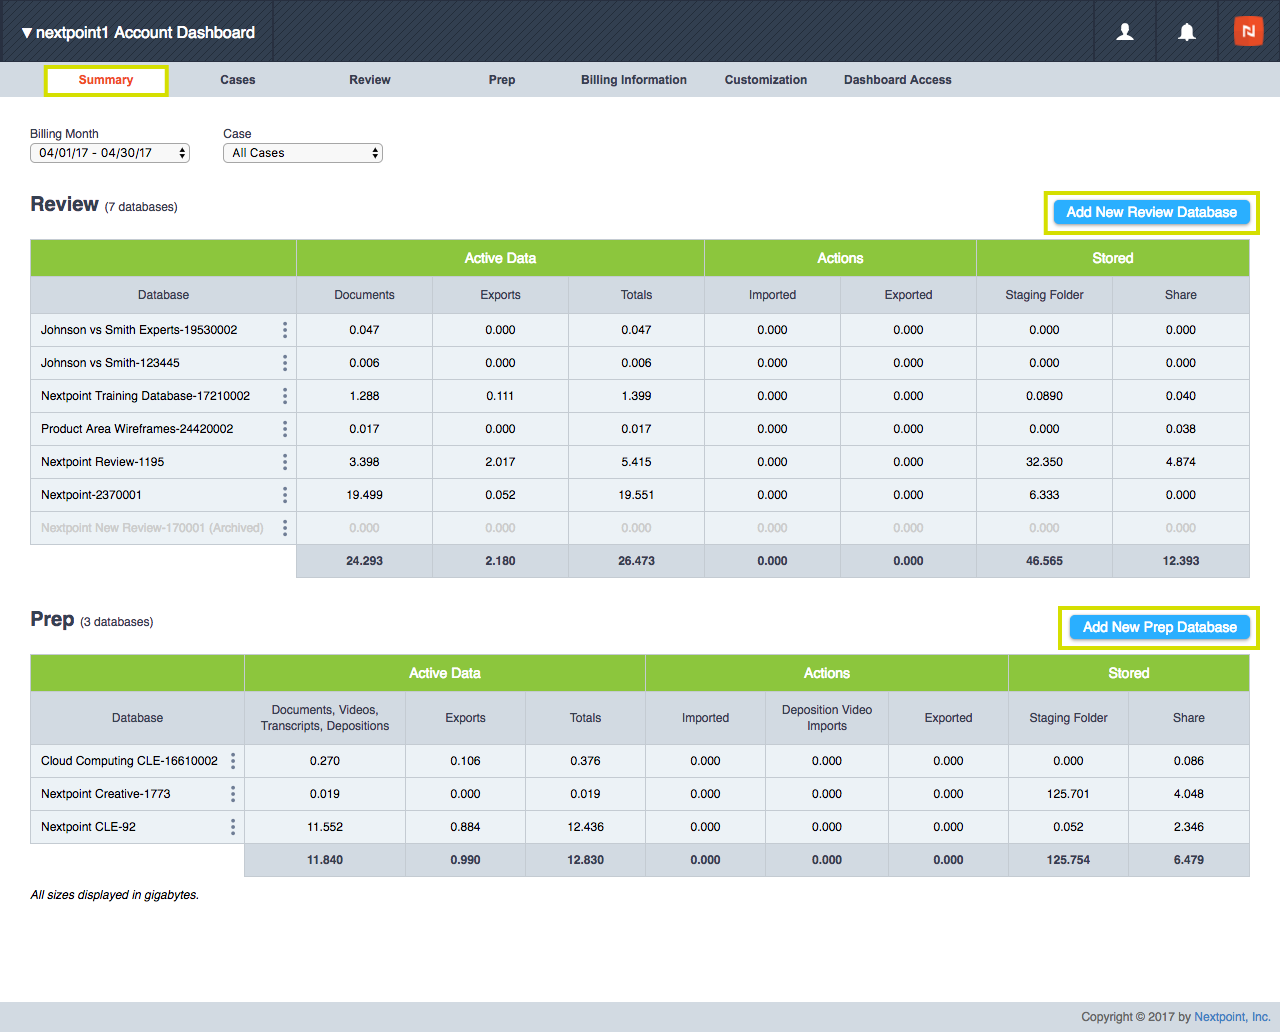Viewport: 1280px width, 1032px height.
Task: Click the Prep Staging Folder value 125.701
Action: point(1068,794)
